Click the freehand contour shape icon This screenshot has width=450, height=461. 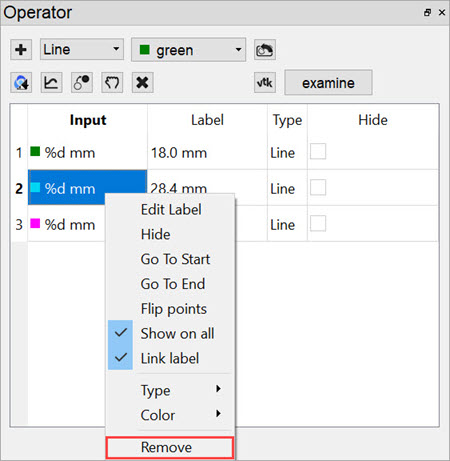click(x=112, y=82)
